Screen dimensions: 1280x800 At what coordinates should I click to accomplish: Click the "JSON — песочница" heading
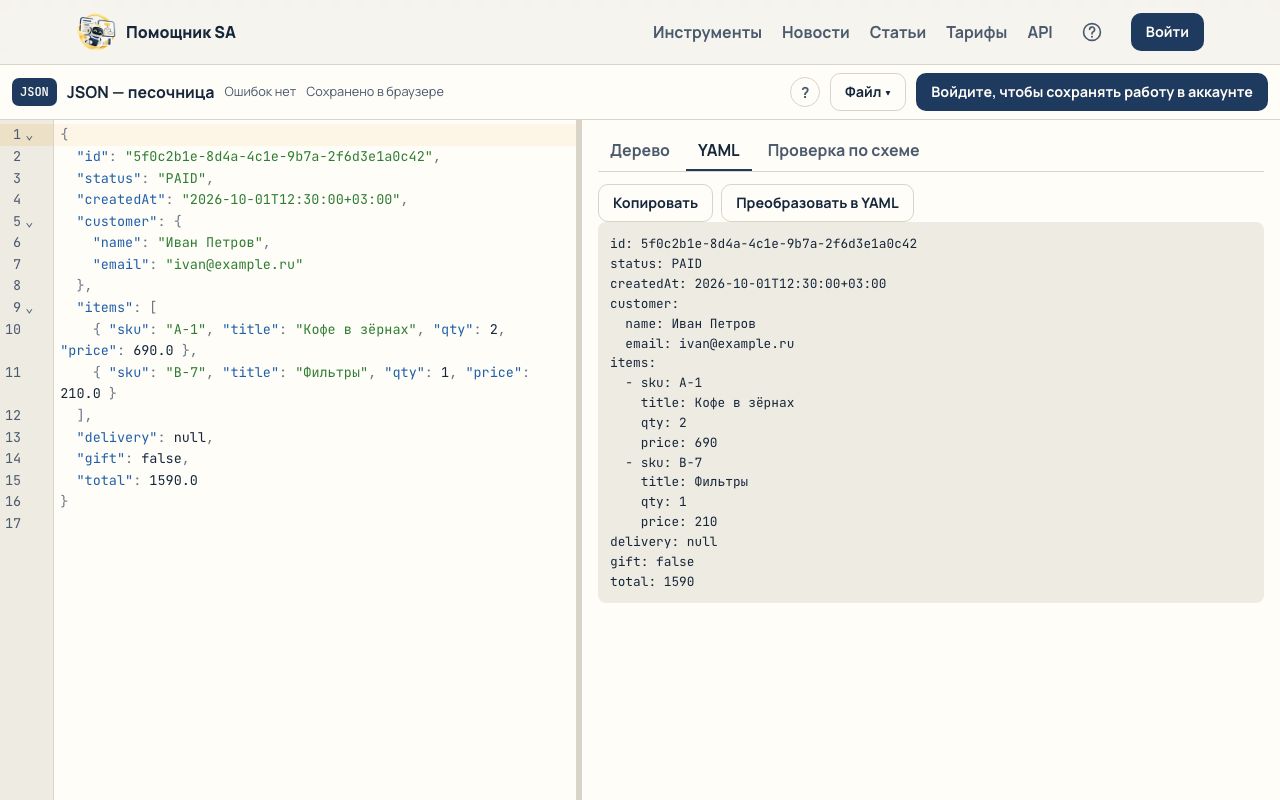pyautogui.click(x=140, y=92)
